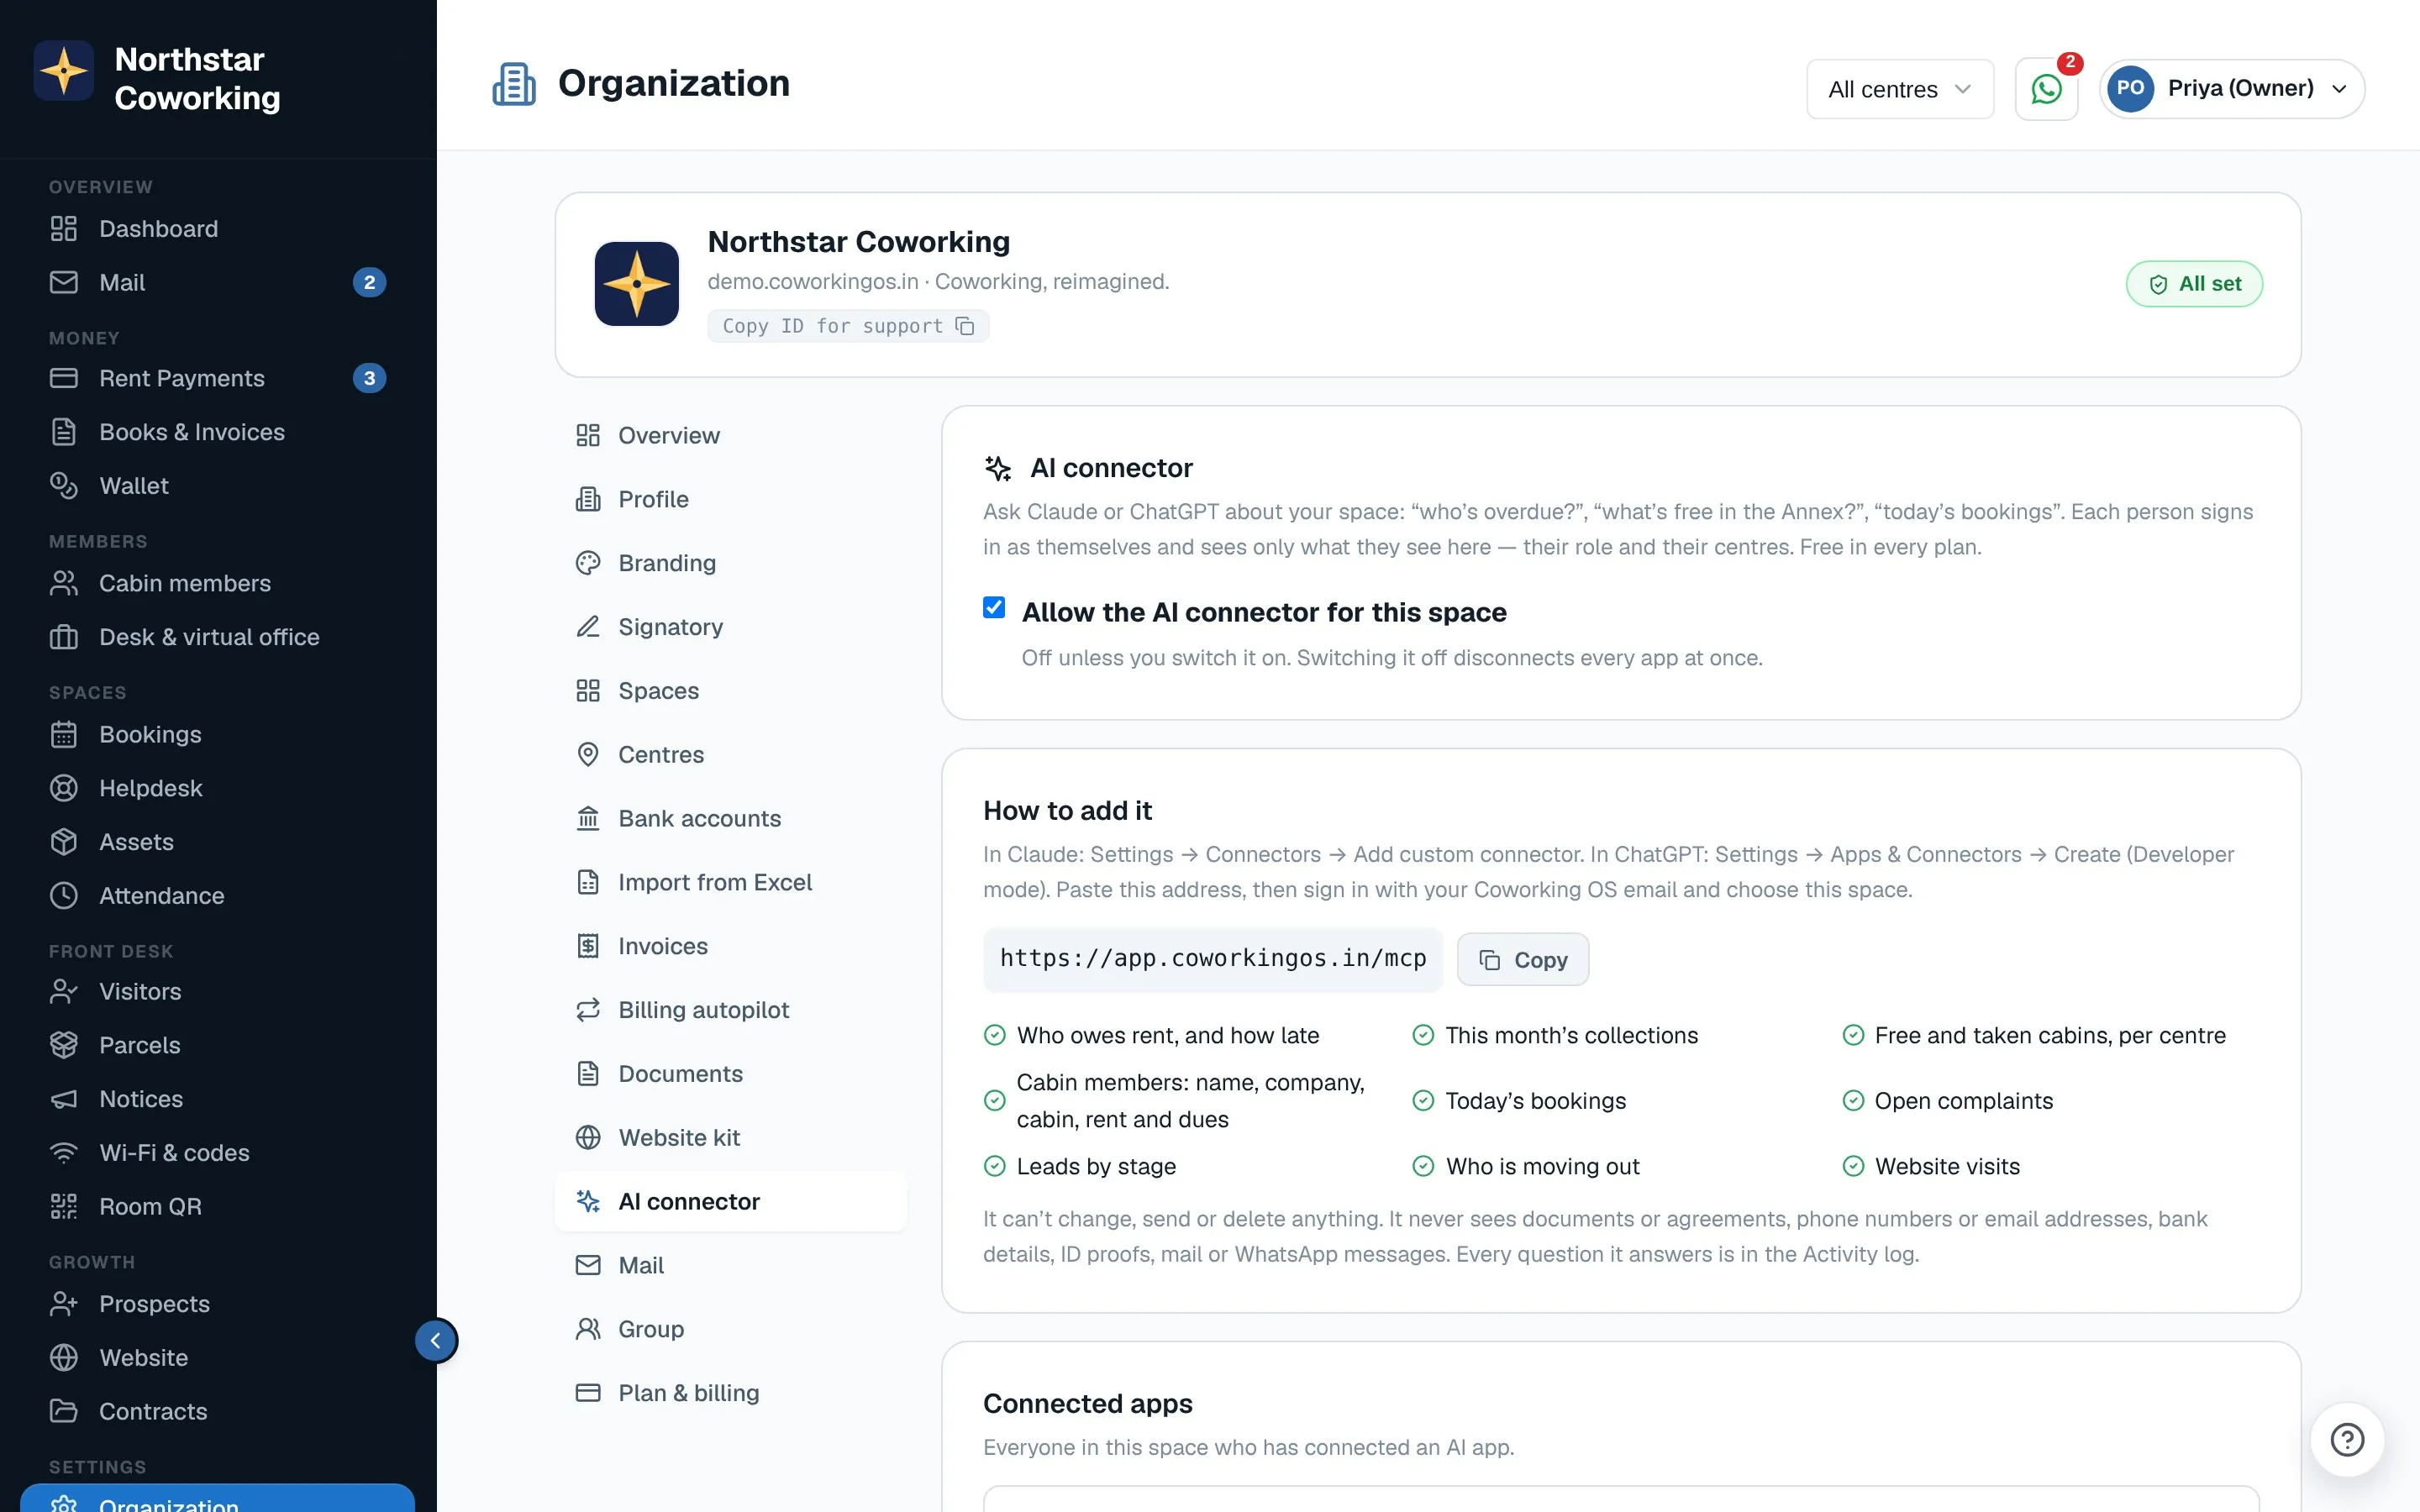Click the All set status badge
Image resolution: width=2420 pixels, height=1512 pixels.
tap(2194, 284)
